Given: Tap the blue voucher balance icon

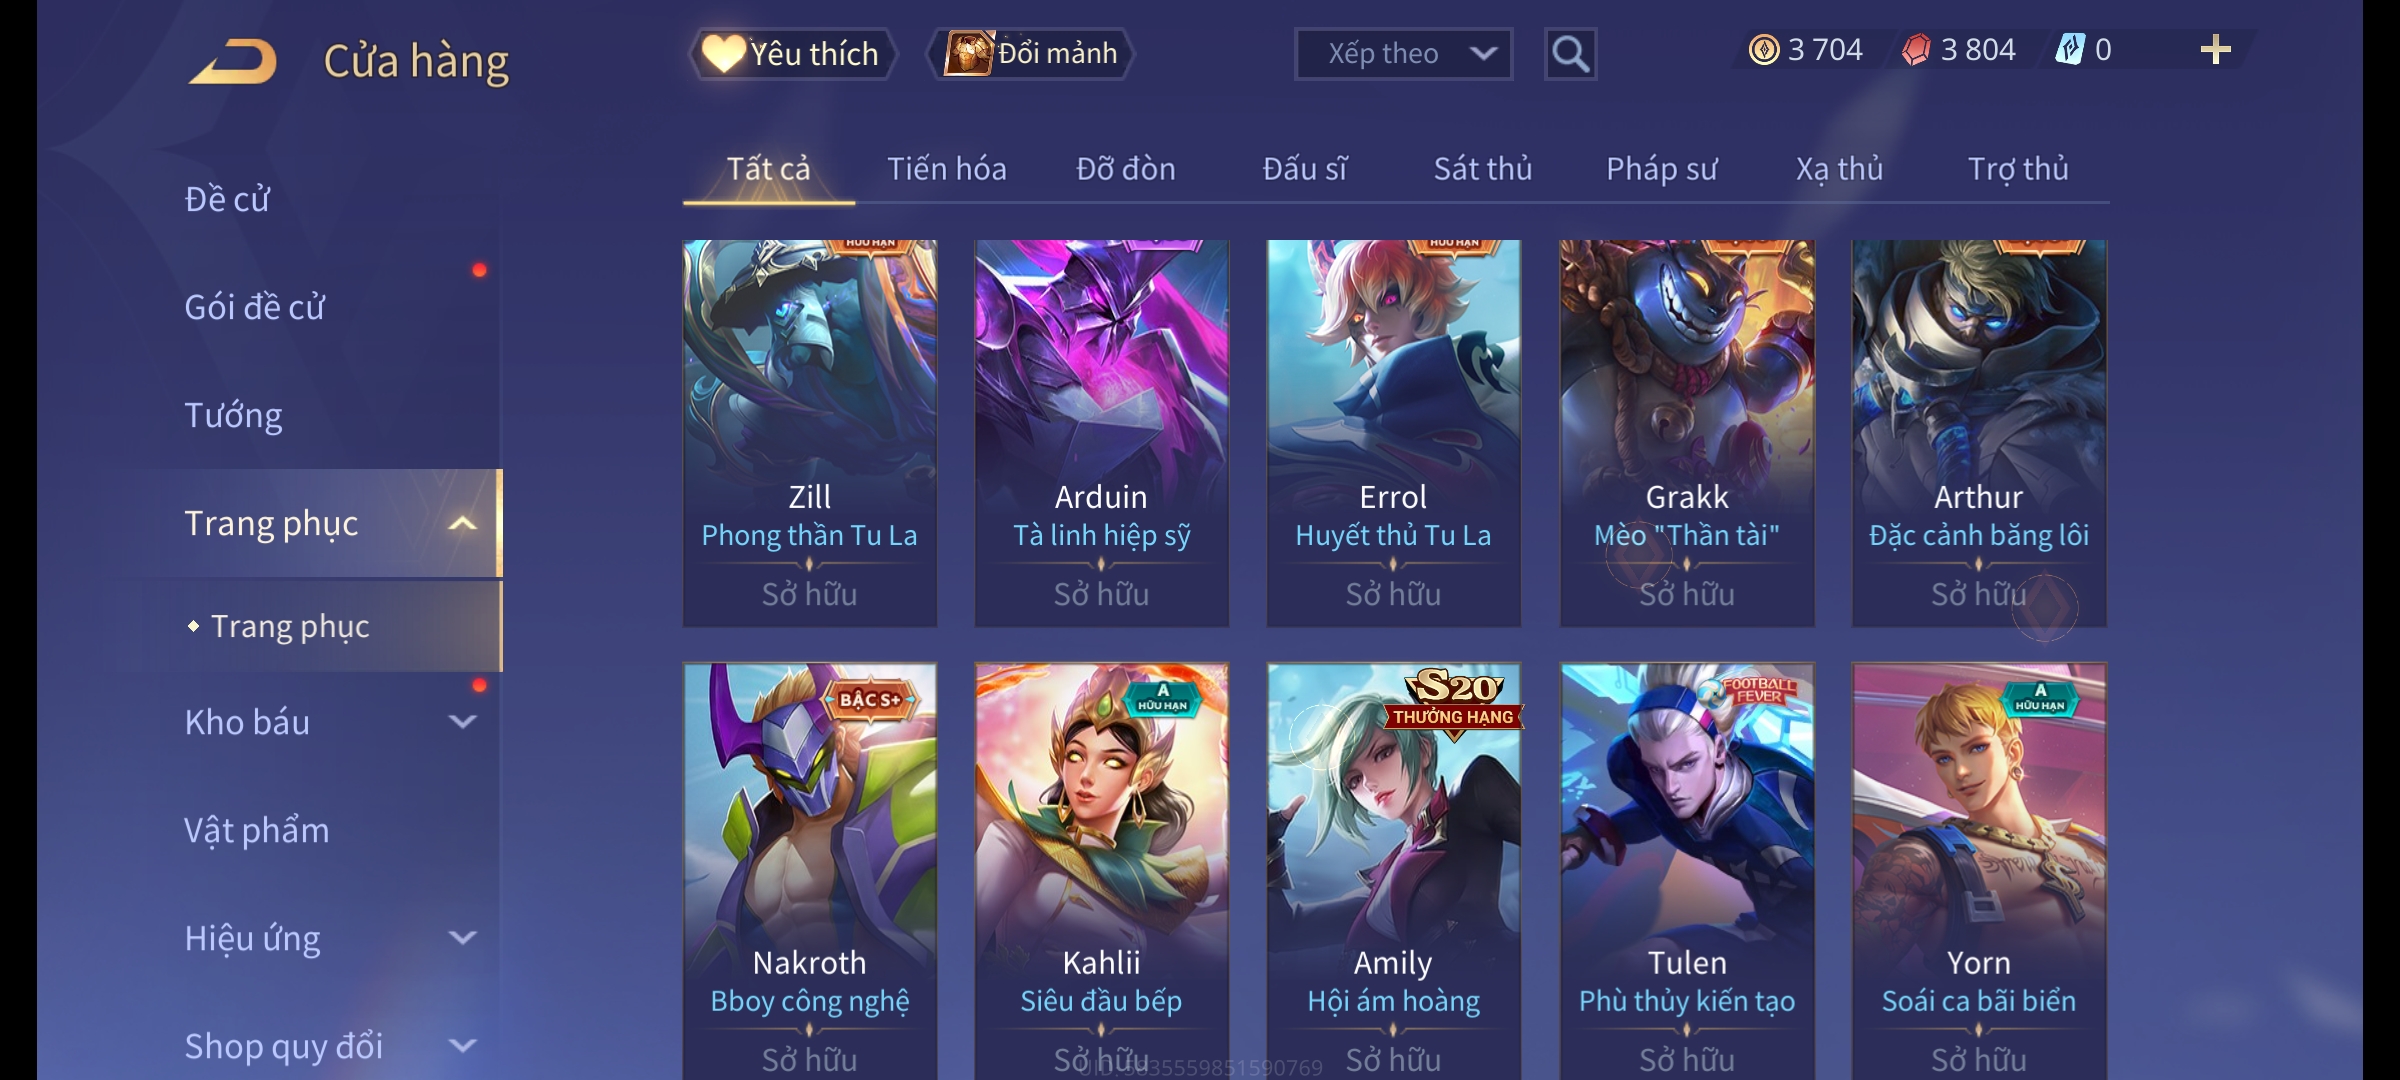Looking at the screenshot, I should pos(2070,50).
